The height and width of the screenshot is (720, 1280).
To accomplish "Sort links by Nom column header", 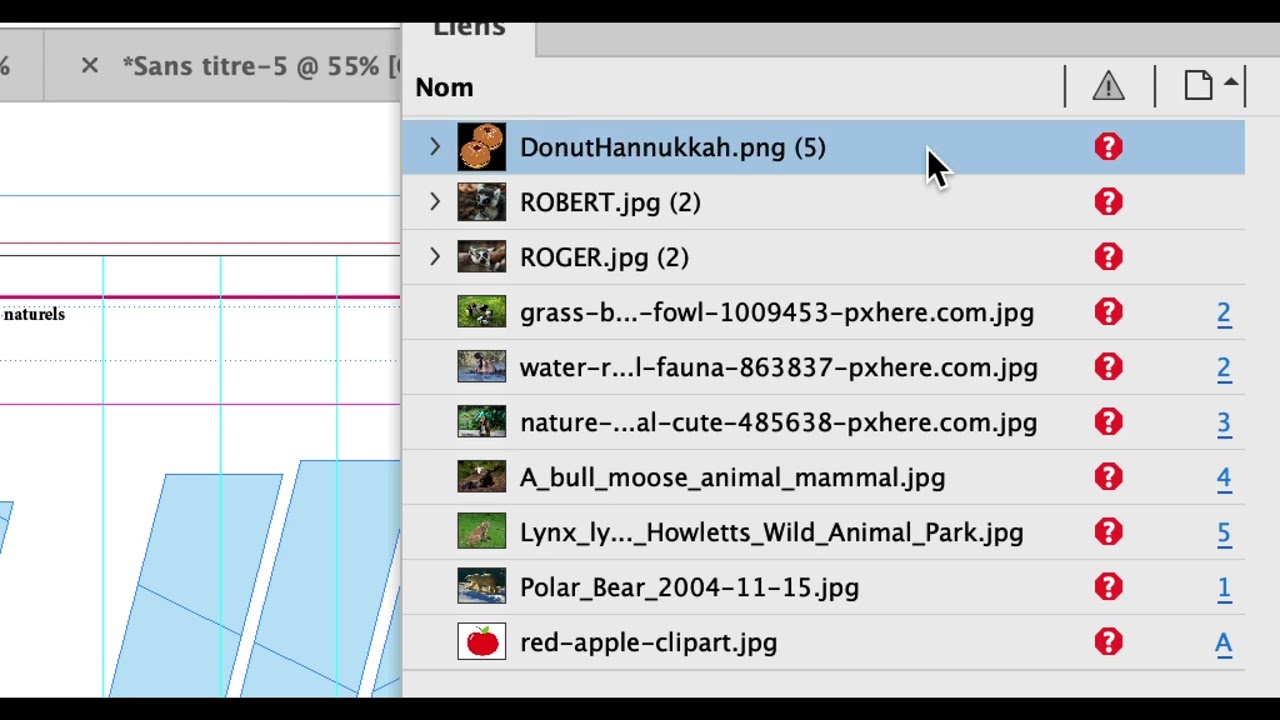I will point(444,88).
